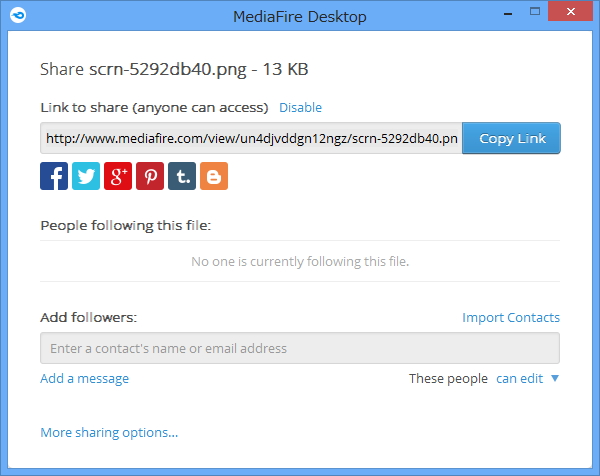Share the file on Blogger
This screenshot has width=600, height=476.
214,177
